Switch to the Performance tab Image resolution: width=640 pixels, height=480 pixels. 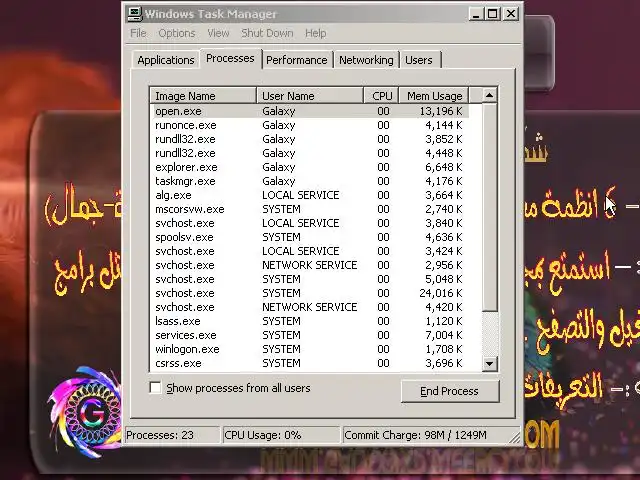[297, 60]
